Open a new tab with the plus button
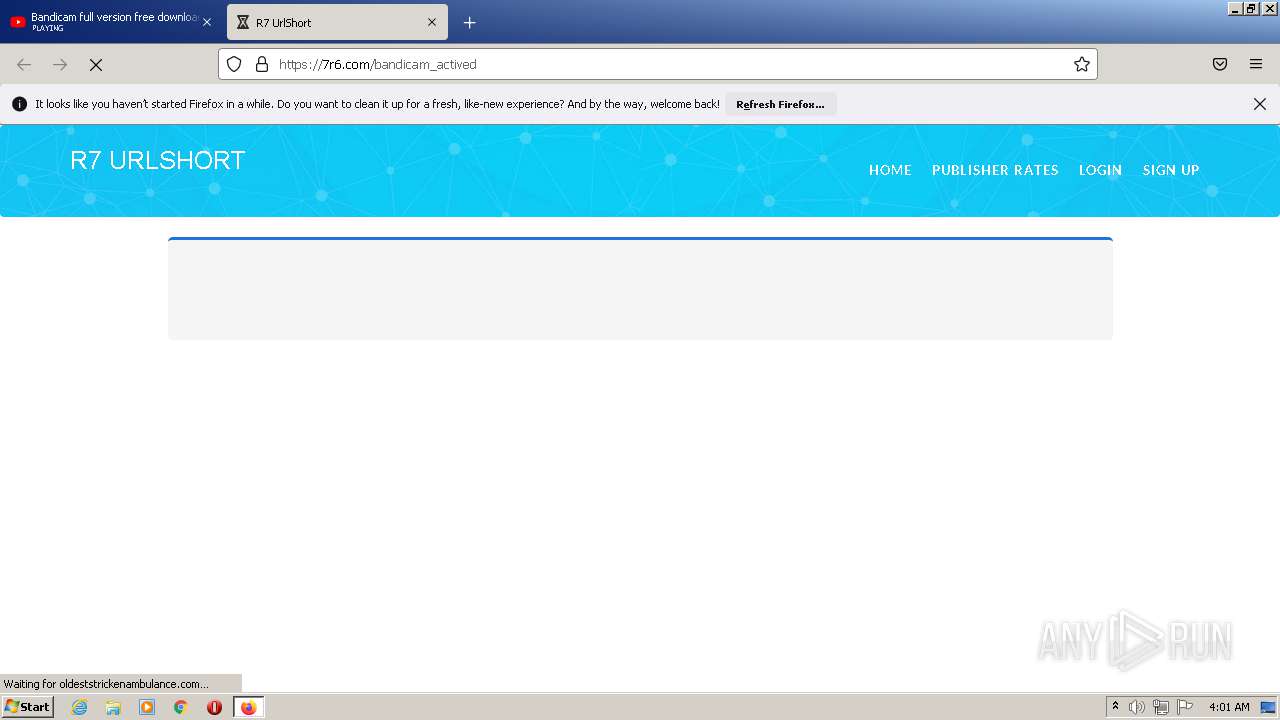Viewport: 1280px width, 720px height. pos(469,22)
